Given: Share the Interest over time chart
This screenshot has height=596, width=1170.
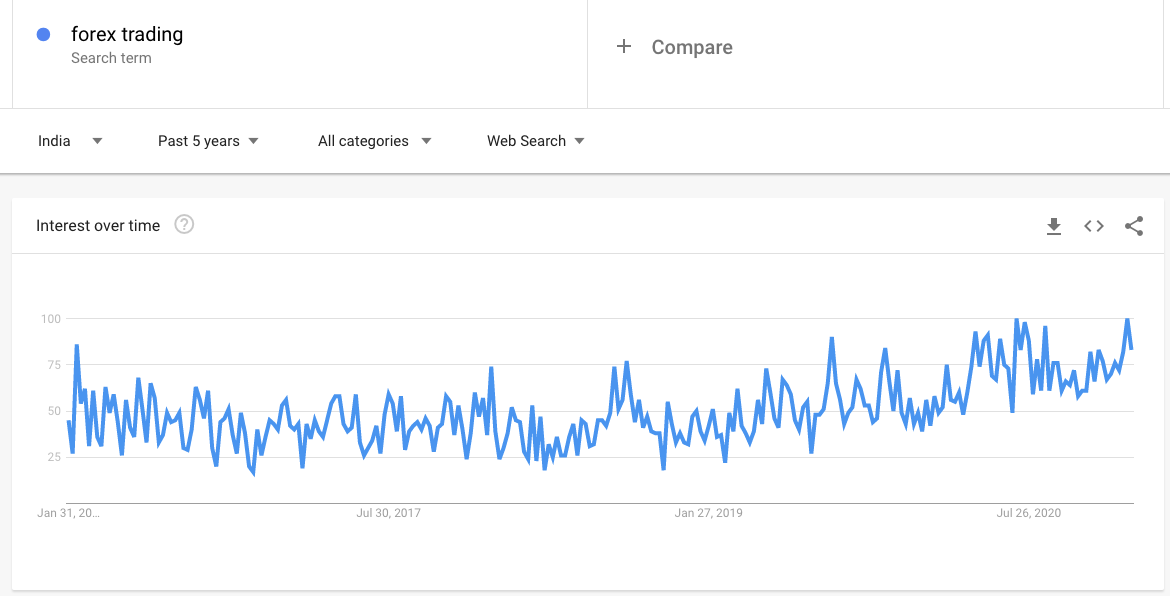Looking at the screenshot, I should tap(1133, 226).
